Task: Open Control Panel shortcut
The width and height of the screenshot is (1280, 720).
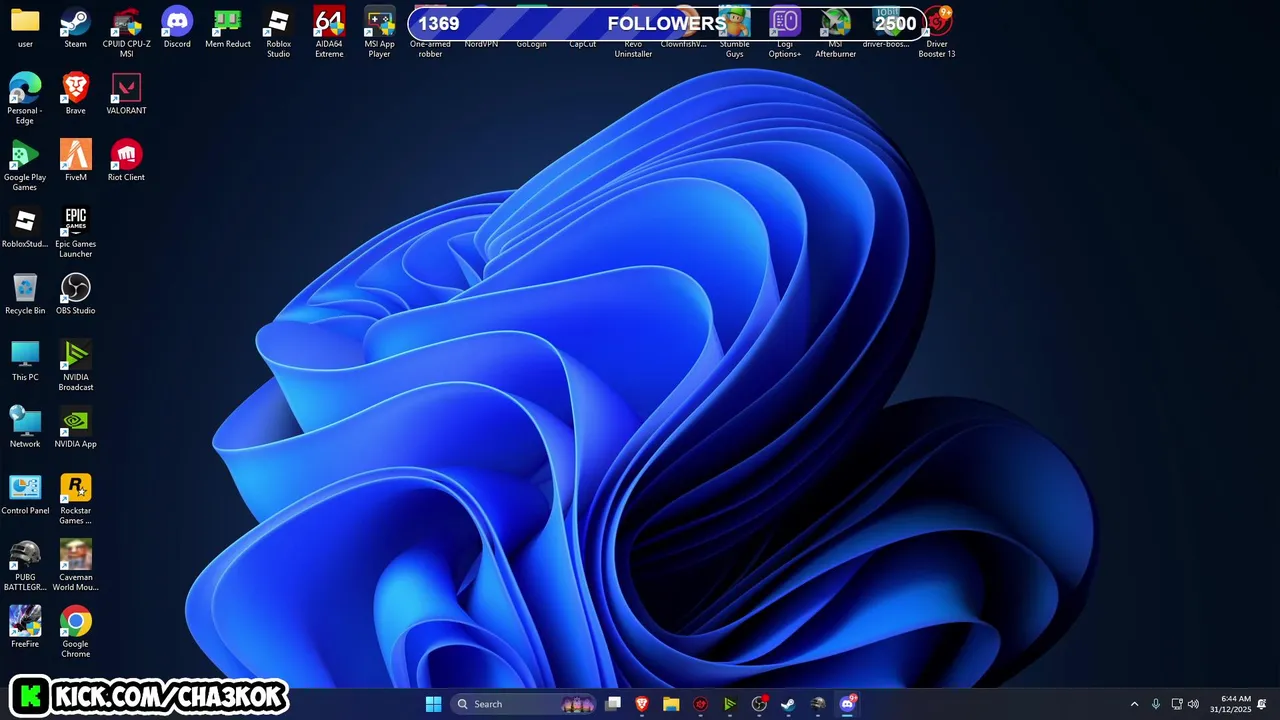Action: pos(25,488)
